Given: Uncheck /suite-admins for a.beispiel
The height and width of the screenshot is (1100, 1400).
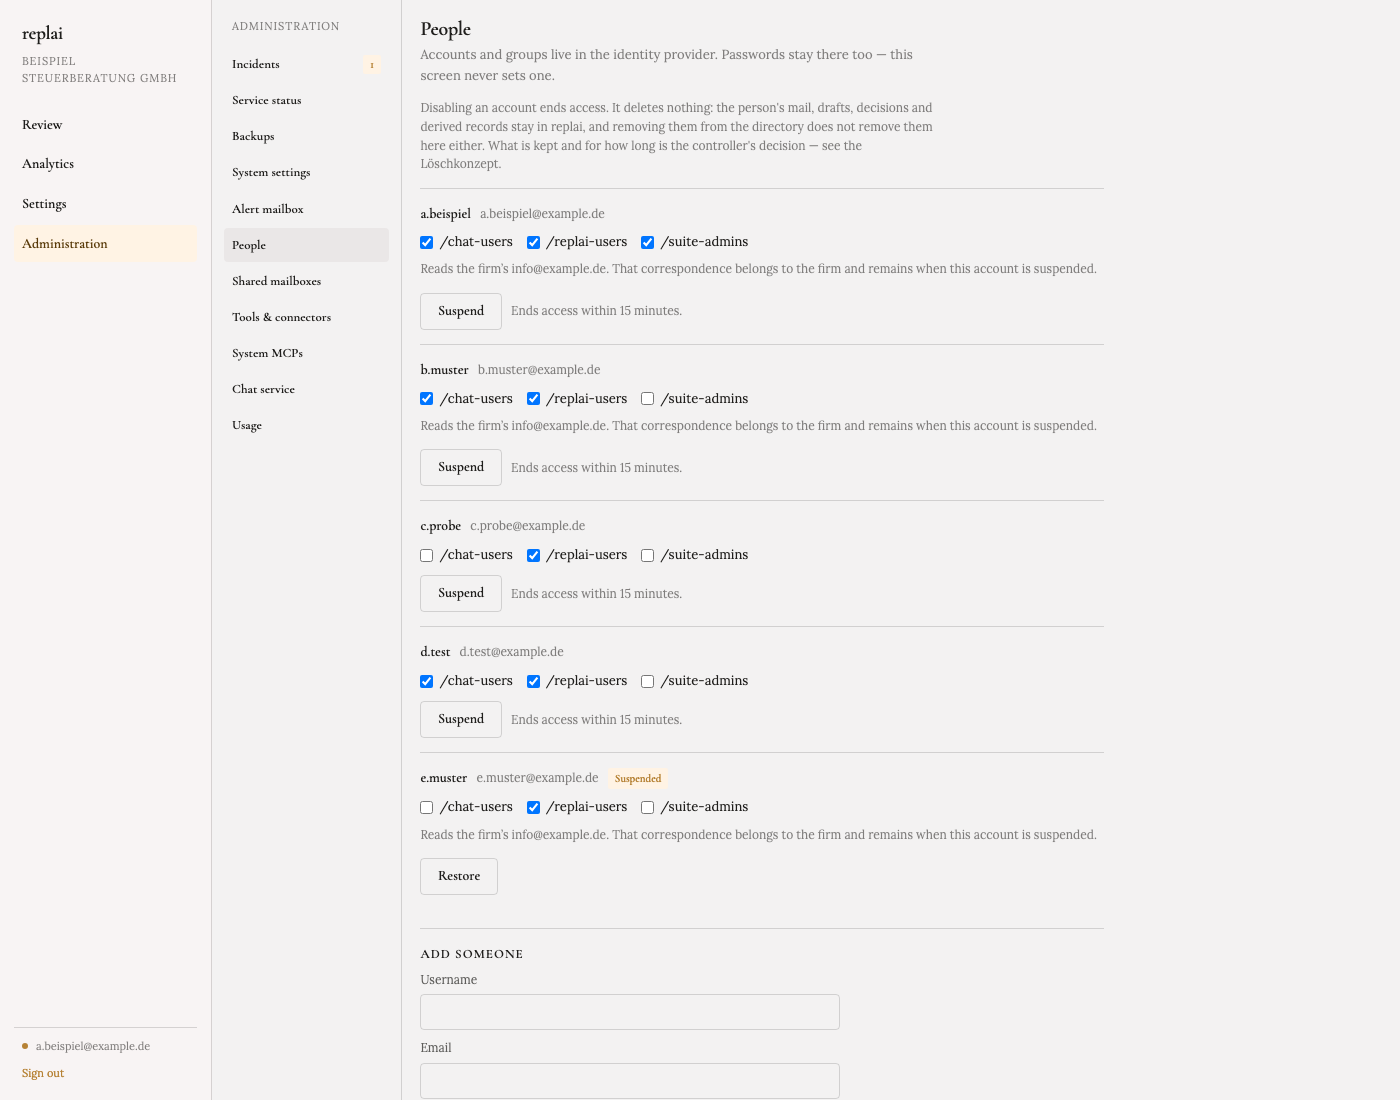Looking at the screenshot, I should pos(648,242).
